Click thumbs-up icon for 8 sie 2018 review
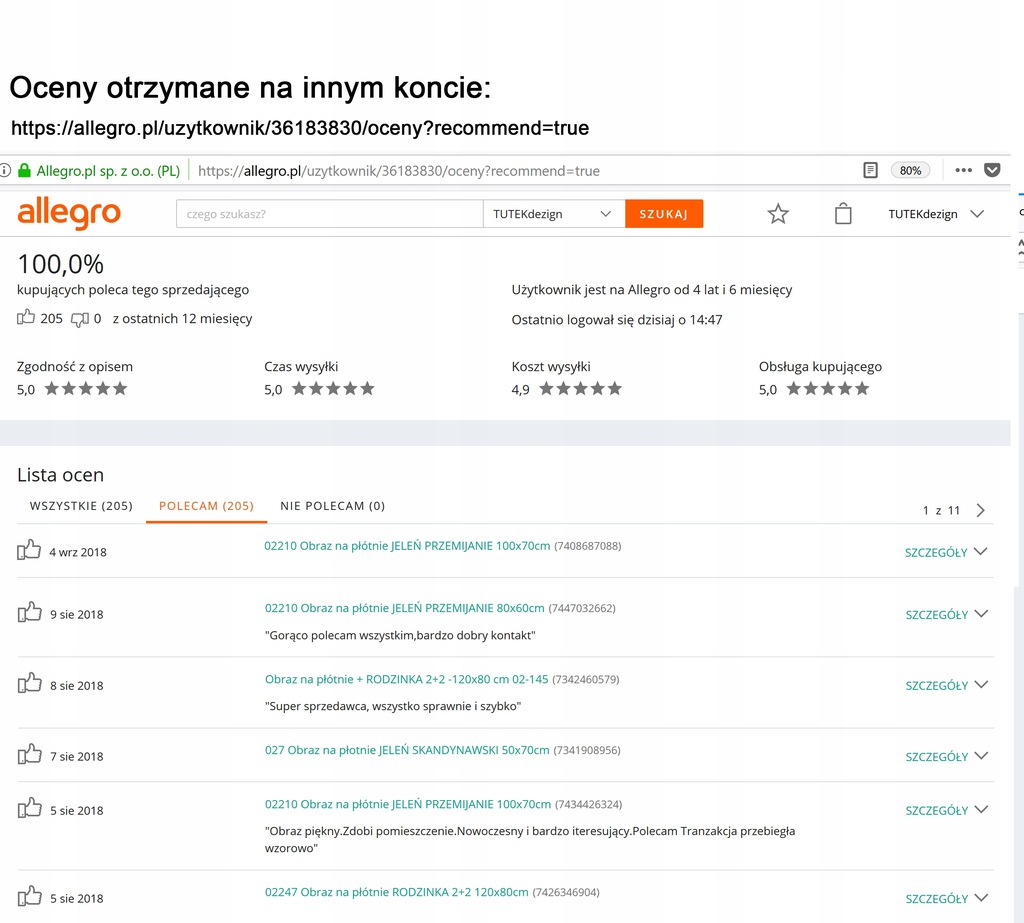 coord(29,683)
